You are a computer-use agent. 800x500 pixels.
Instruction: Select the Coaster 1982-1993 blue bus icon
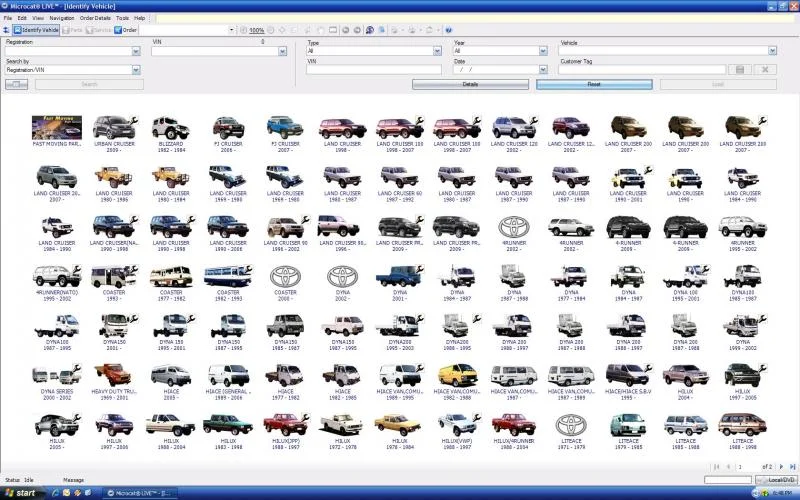(228, 277)
